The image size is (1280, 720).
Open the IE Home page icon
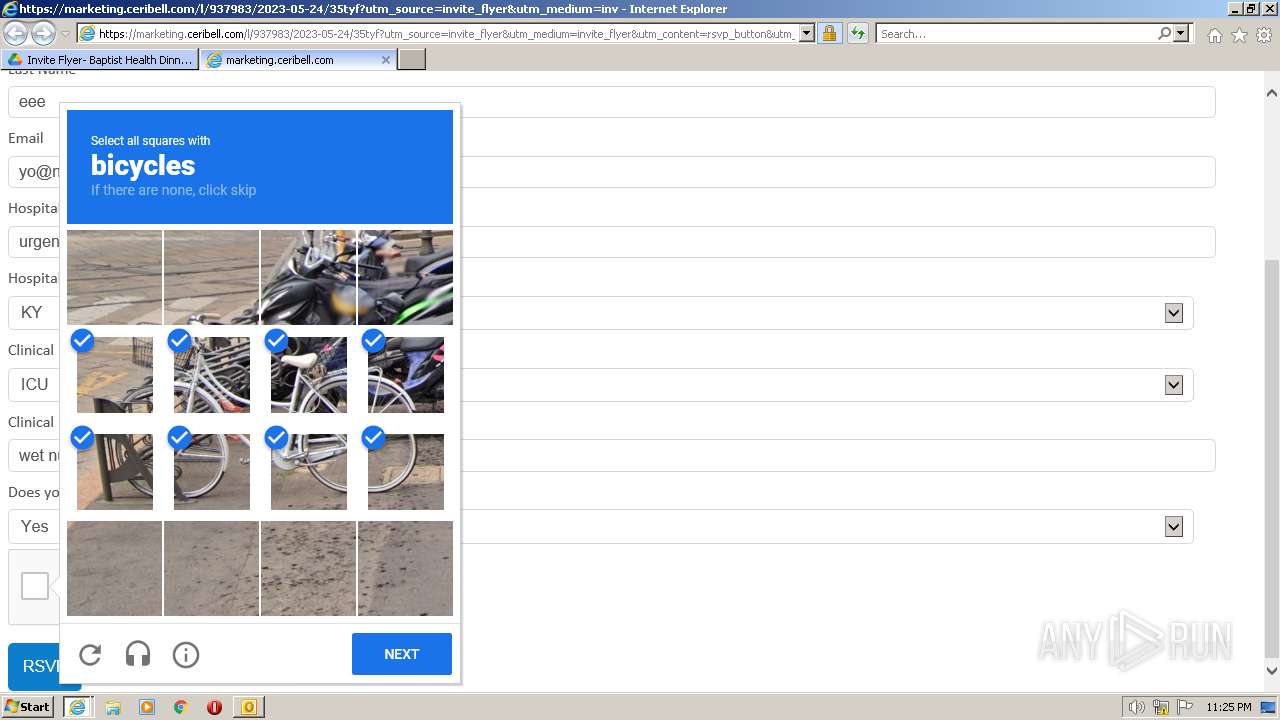[x=1214, y=35]
